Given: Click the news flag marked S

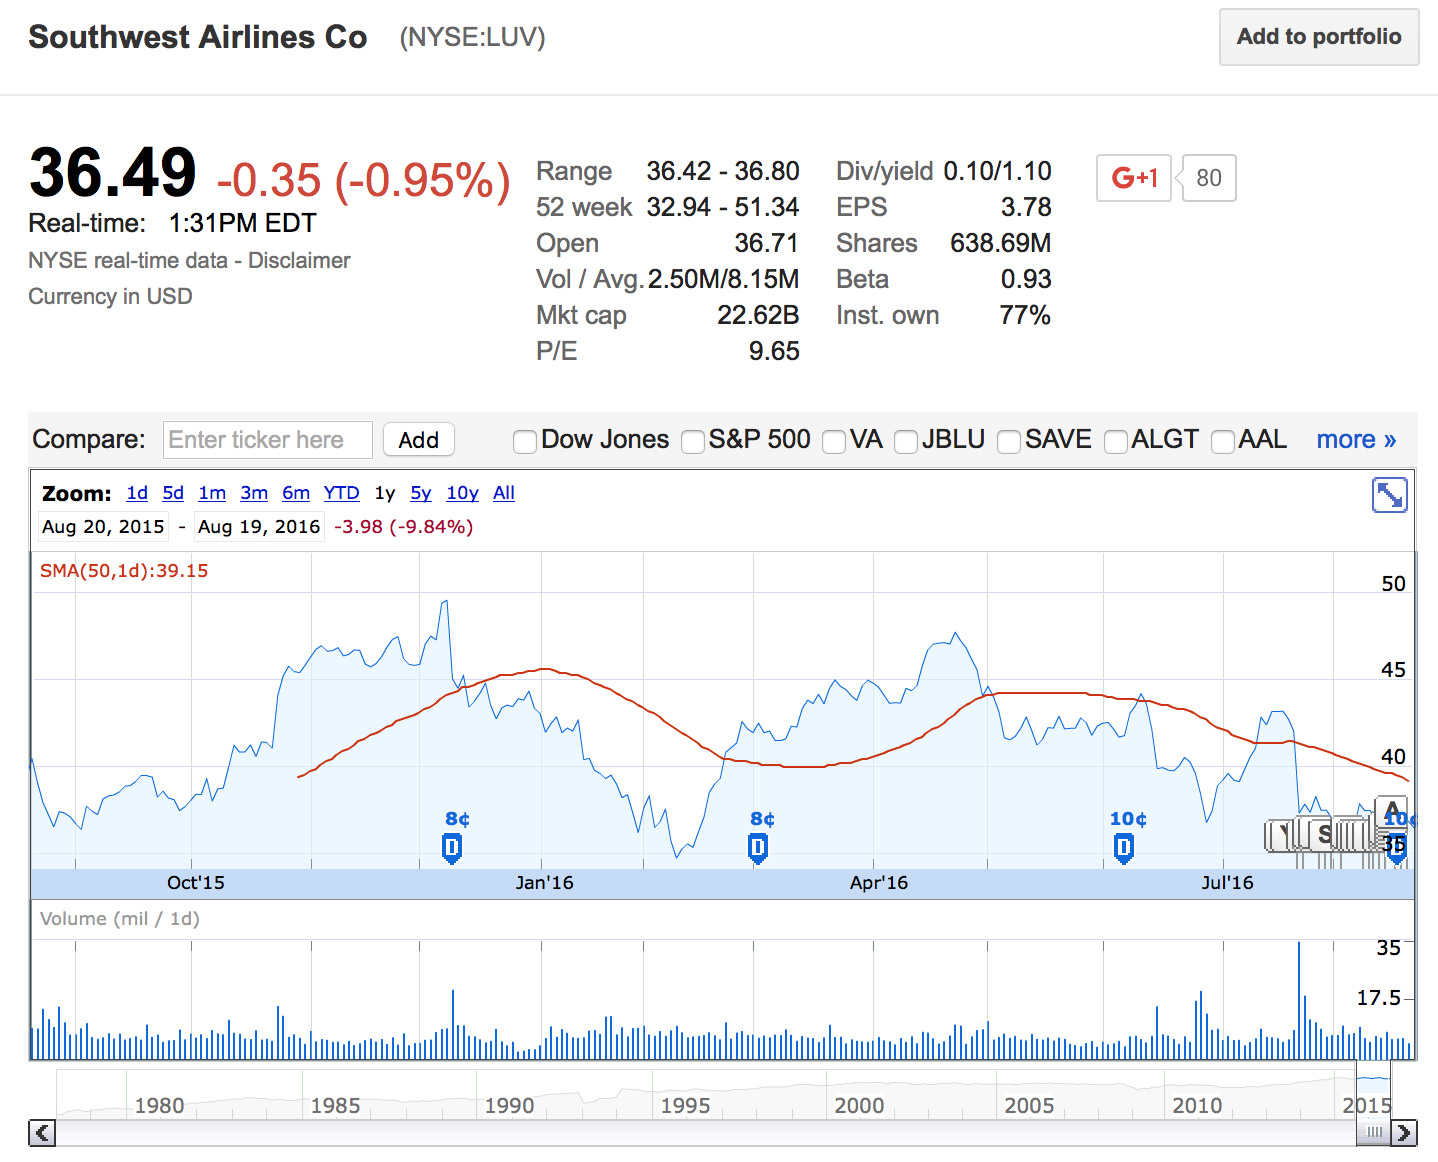Looking at the screenshot, I should [x=1324, y=833].
